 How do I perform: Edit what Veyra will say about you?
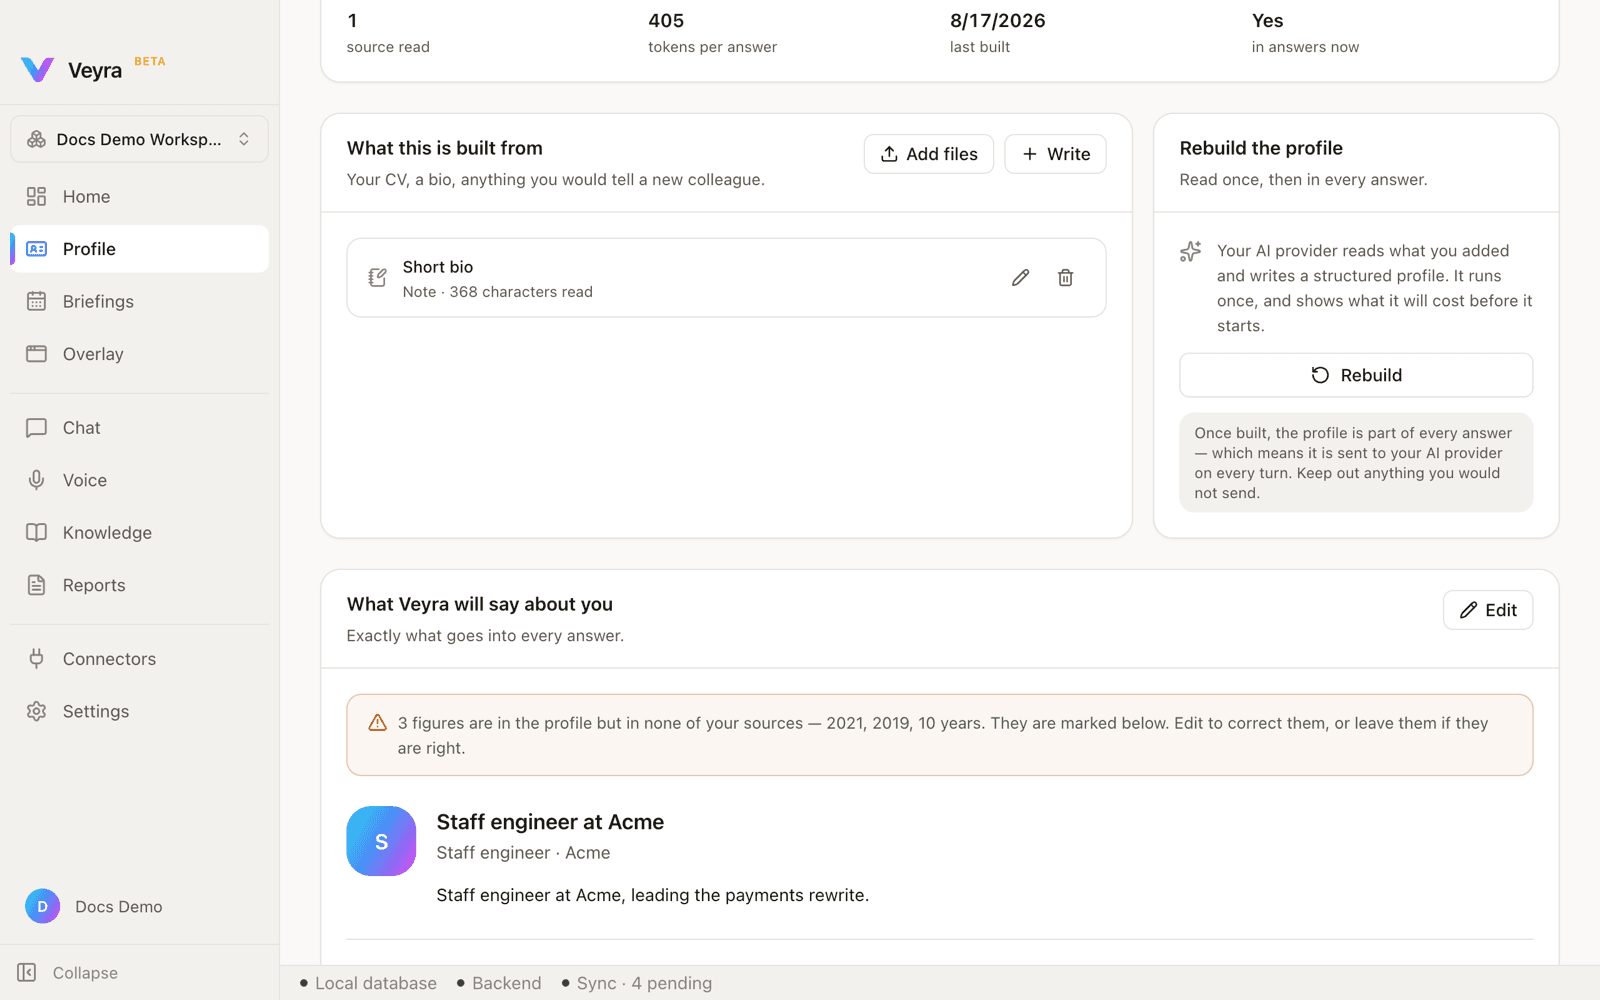point(1488,610)
